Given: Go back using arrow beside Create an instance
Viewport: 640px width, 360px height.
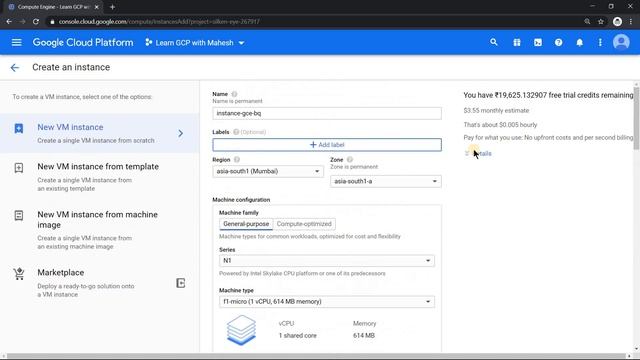Looking at the screenshot, I should pyautogui.click(x=15, y=67).
